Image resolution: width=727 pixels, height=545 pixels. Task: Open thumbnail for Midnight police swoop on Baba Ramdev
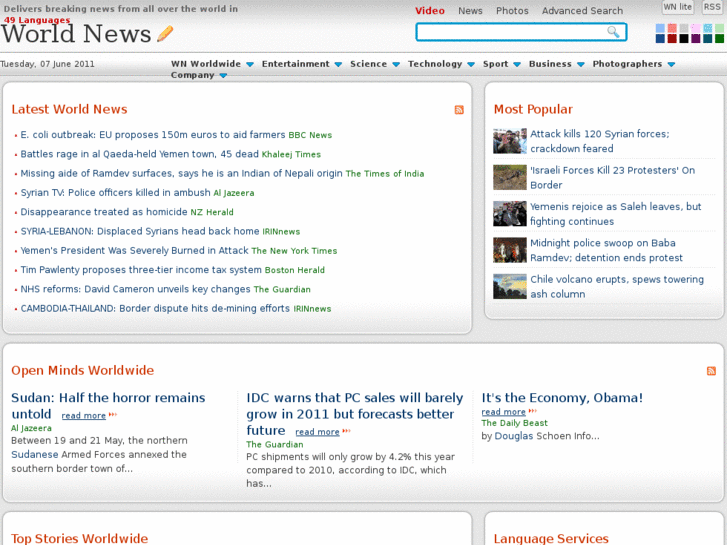(510, 250)
